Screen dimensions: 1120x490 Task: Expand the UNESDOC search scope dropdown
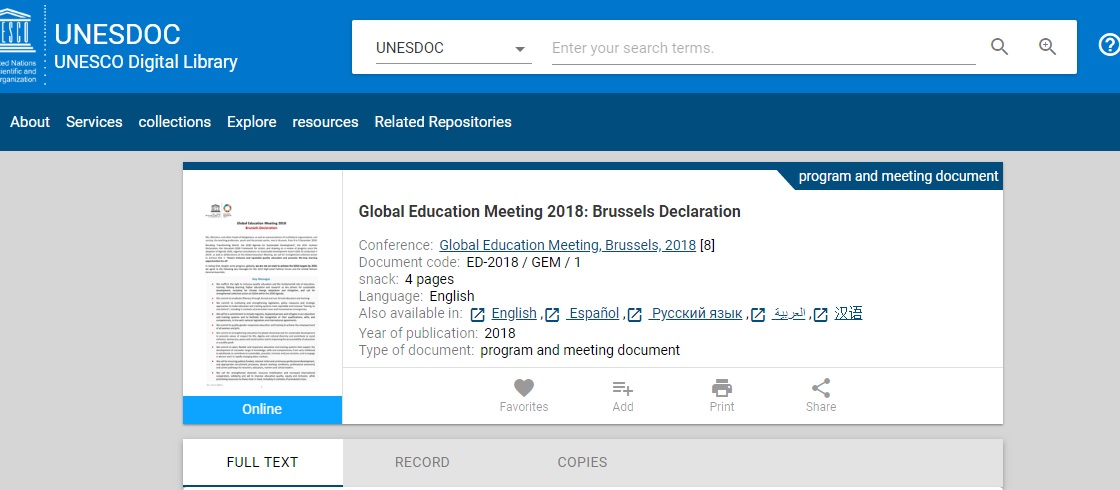454,49
